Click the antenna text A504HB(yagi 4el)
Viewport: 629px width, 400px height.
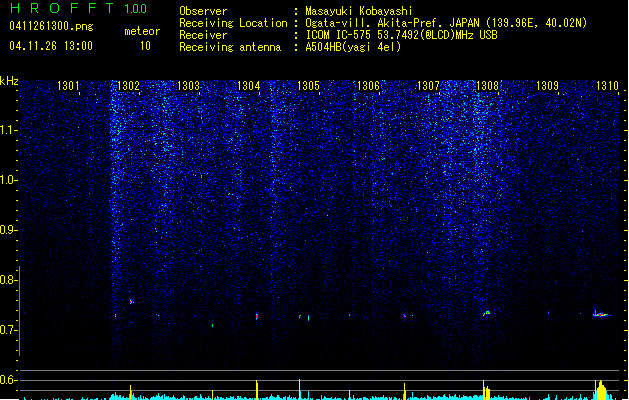[x=353, y=47]
